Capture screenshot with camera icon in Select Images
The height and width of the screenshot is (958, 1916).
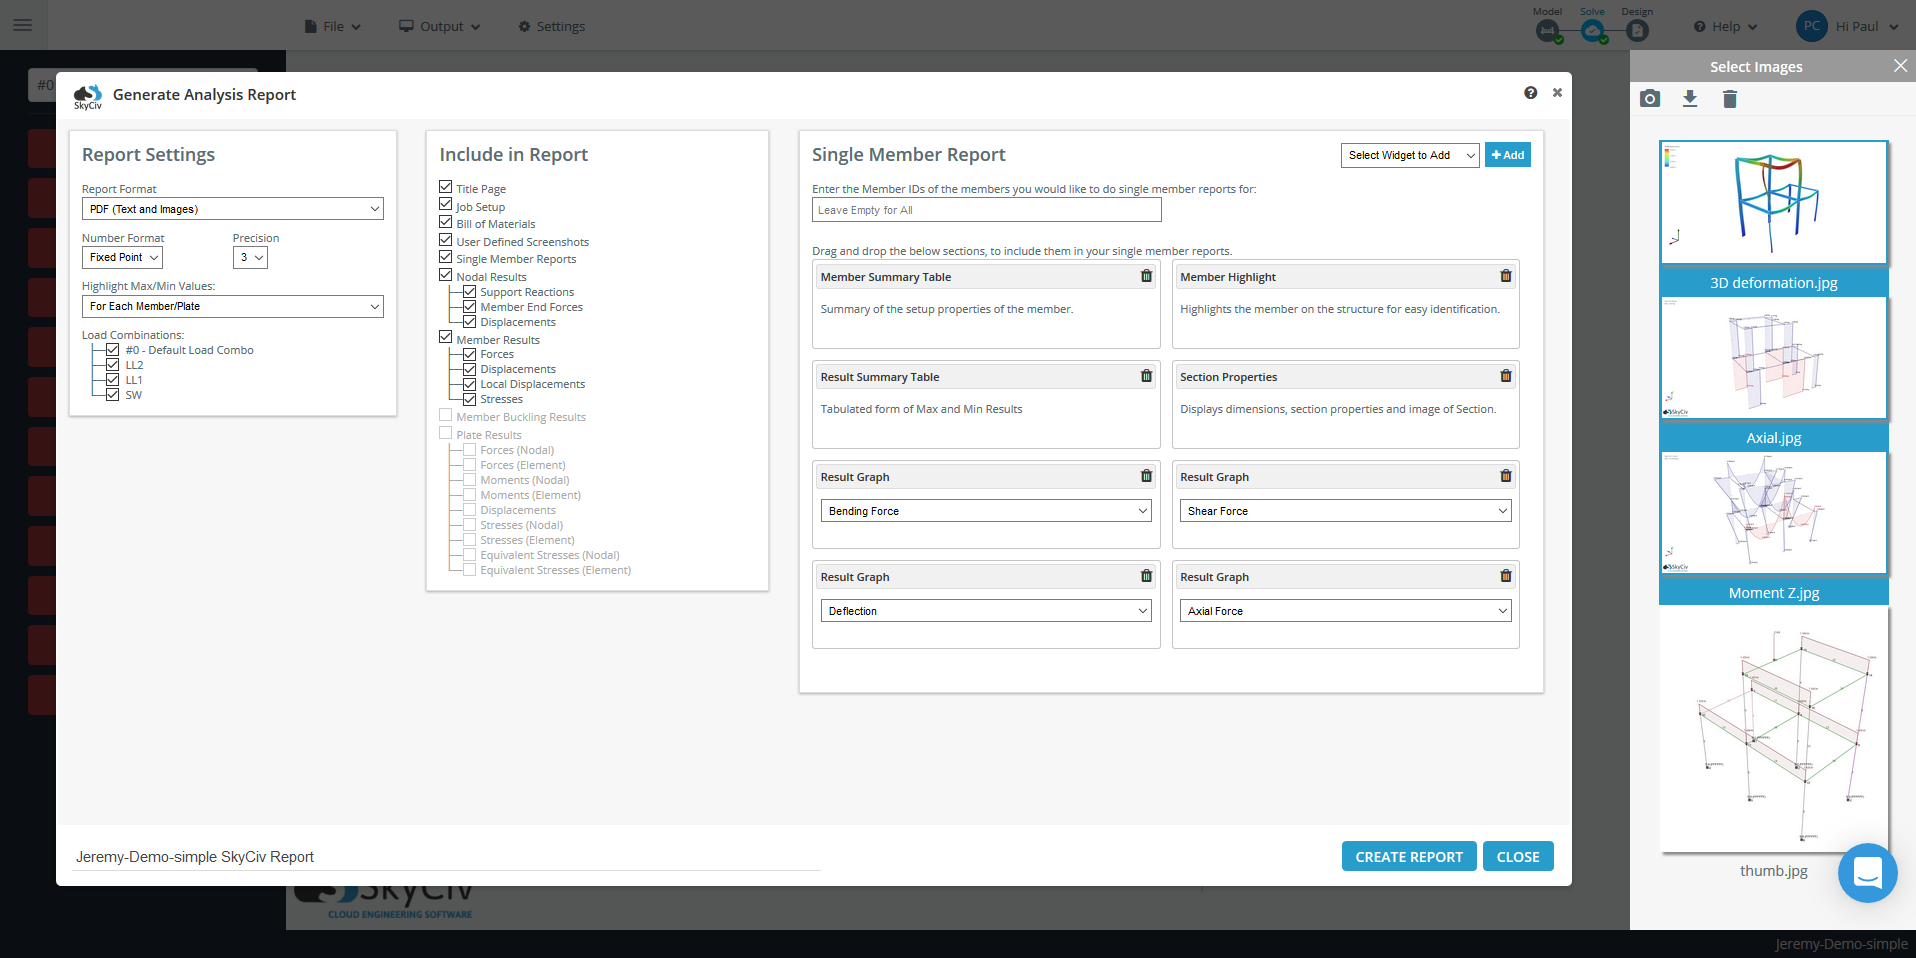coord(1650,99)
